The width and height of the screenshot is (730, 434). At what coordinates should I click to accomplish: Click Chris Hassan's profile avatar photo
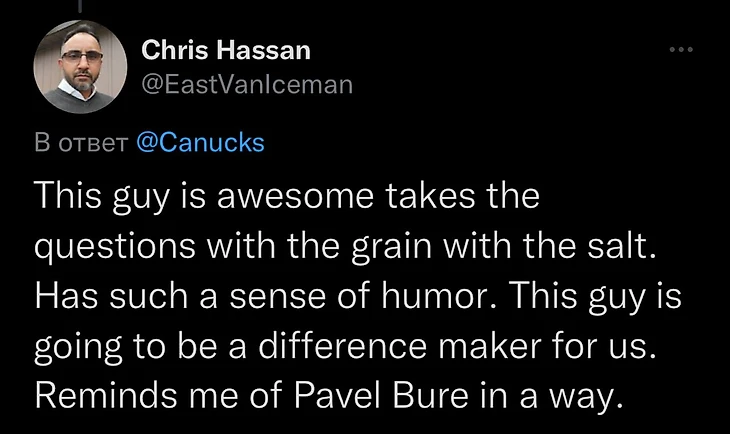[79, 69]
